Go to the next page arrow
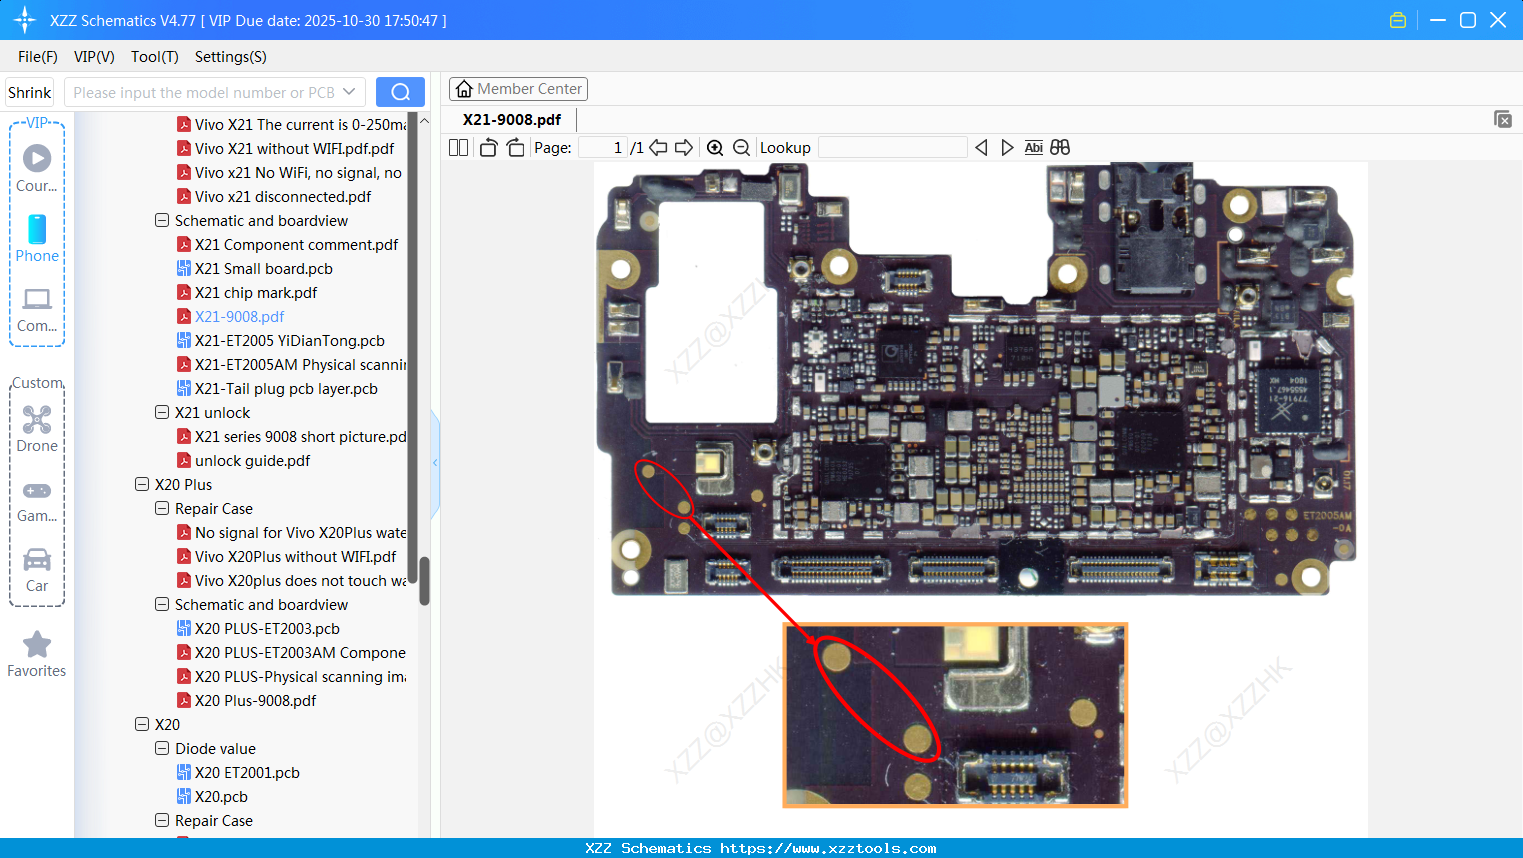Image resolution: width=1523 pixels, height=858 pixels. pyautogui.click(x=684, y=148)
